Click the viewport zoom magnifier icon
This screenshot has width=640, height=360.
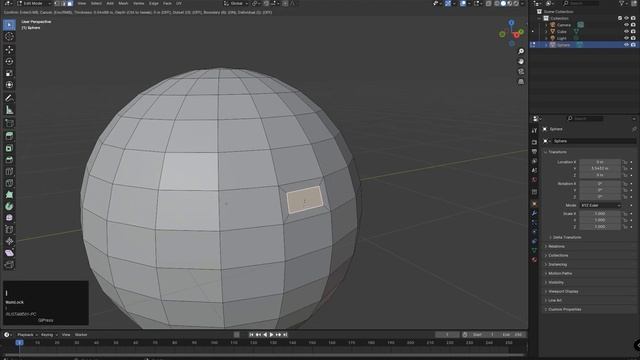[x=521, y=51]
